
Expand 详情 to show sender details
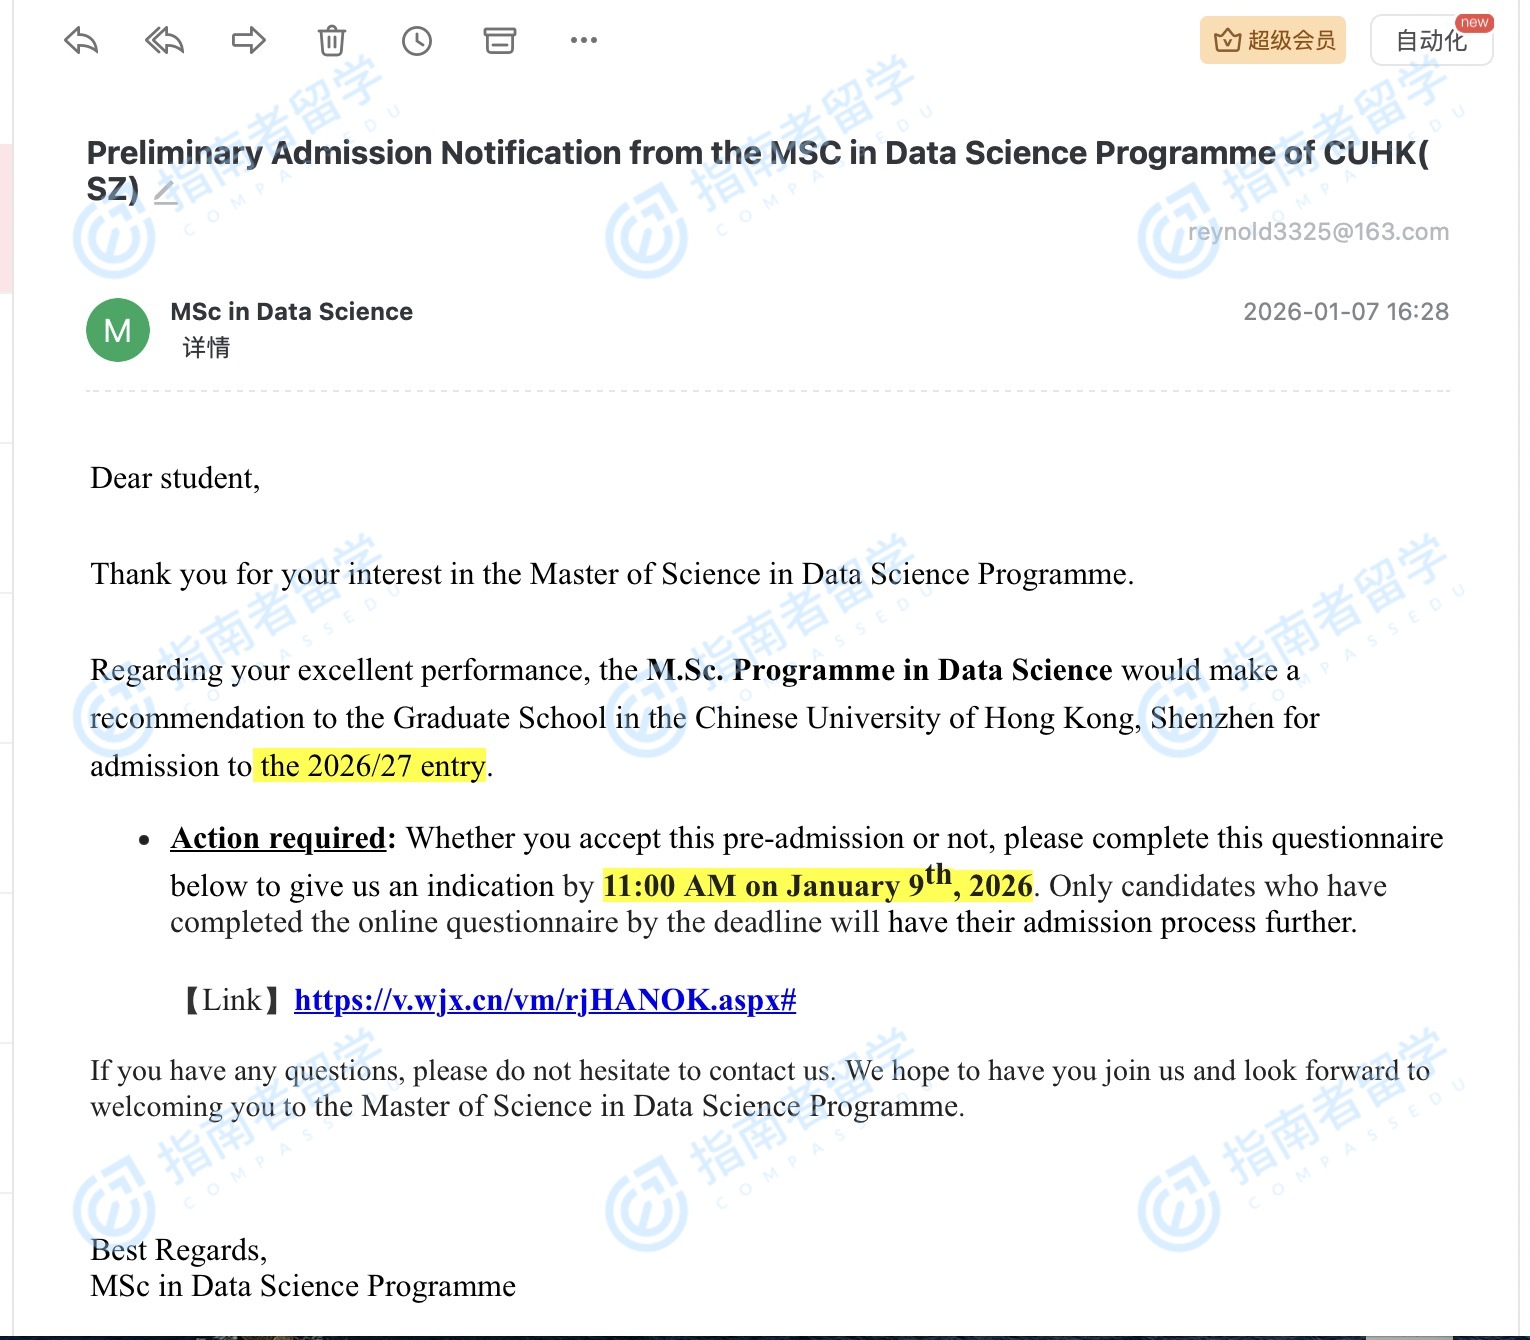(206, 348)
